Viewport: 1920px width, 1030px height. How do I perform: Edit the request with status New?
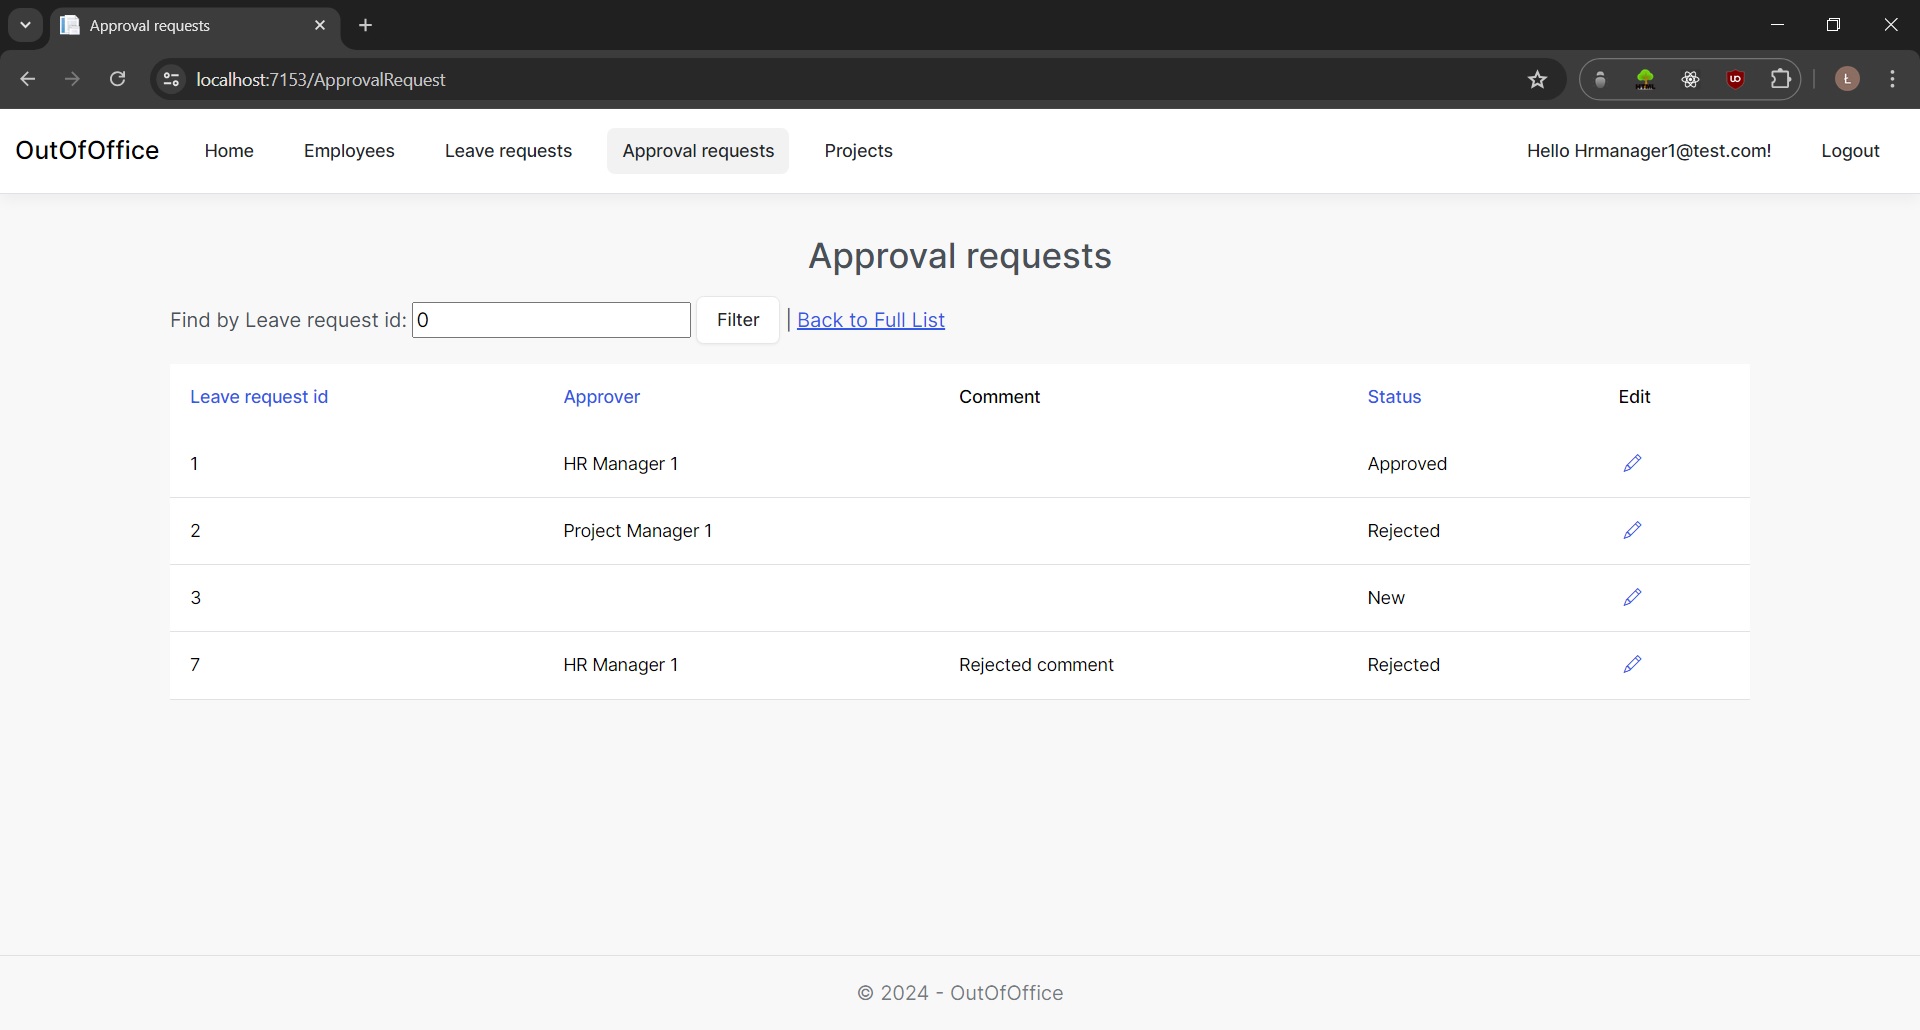[x=1633, y=597]
